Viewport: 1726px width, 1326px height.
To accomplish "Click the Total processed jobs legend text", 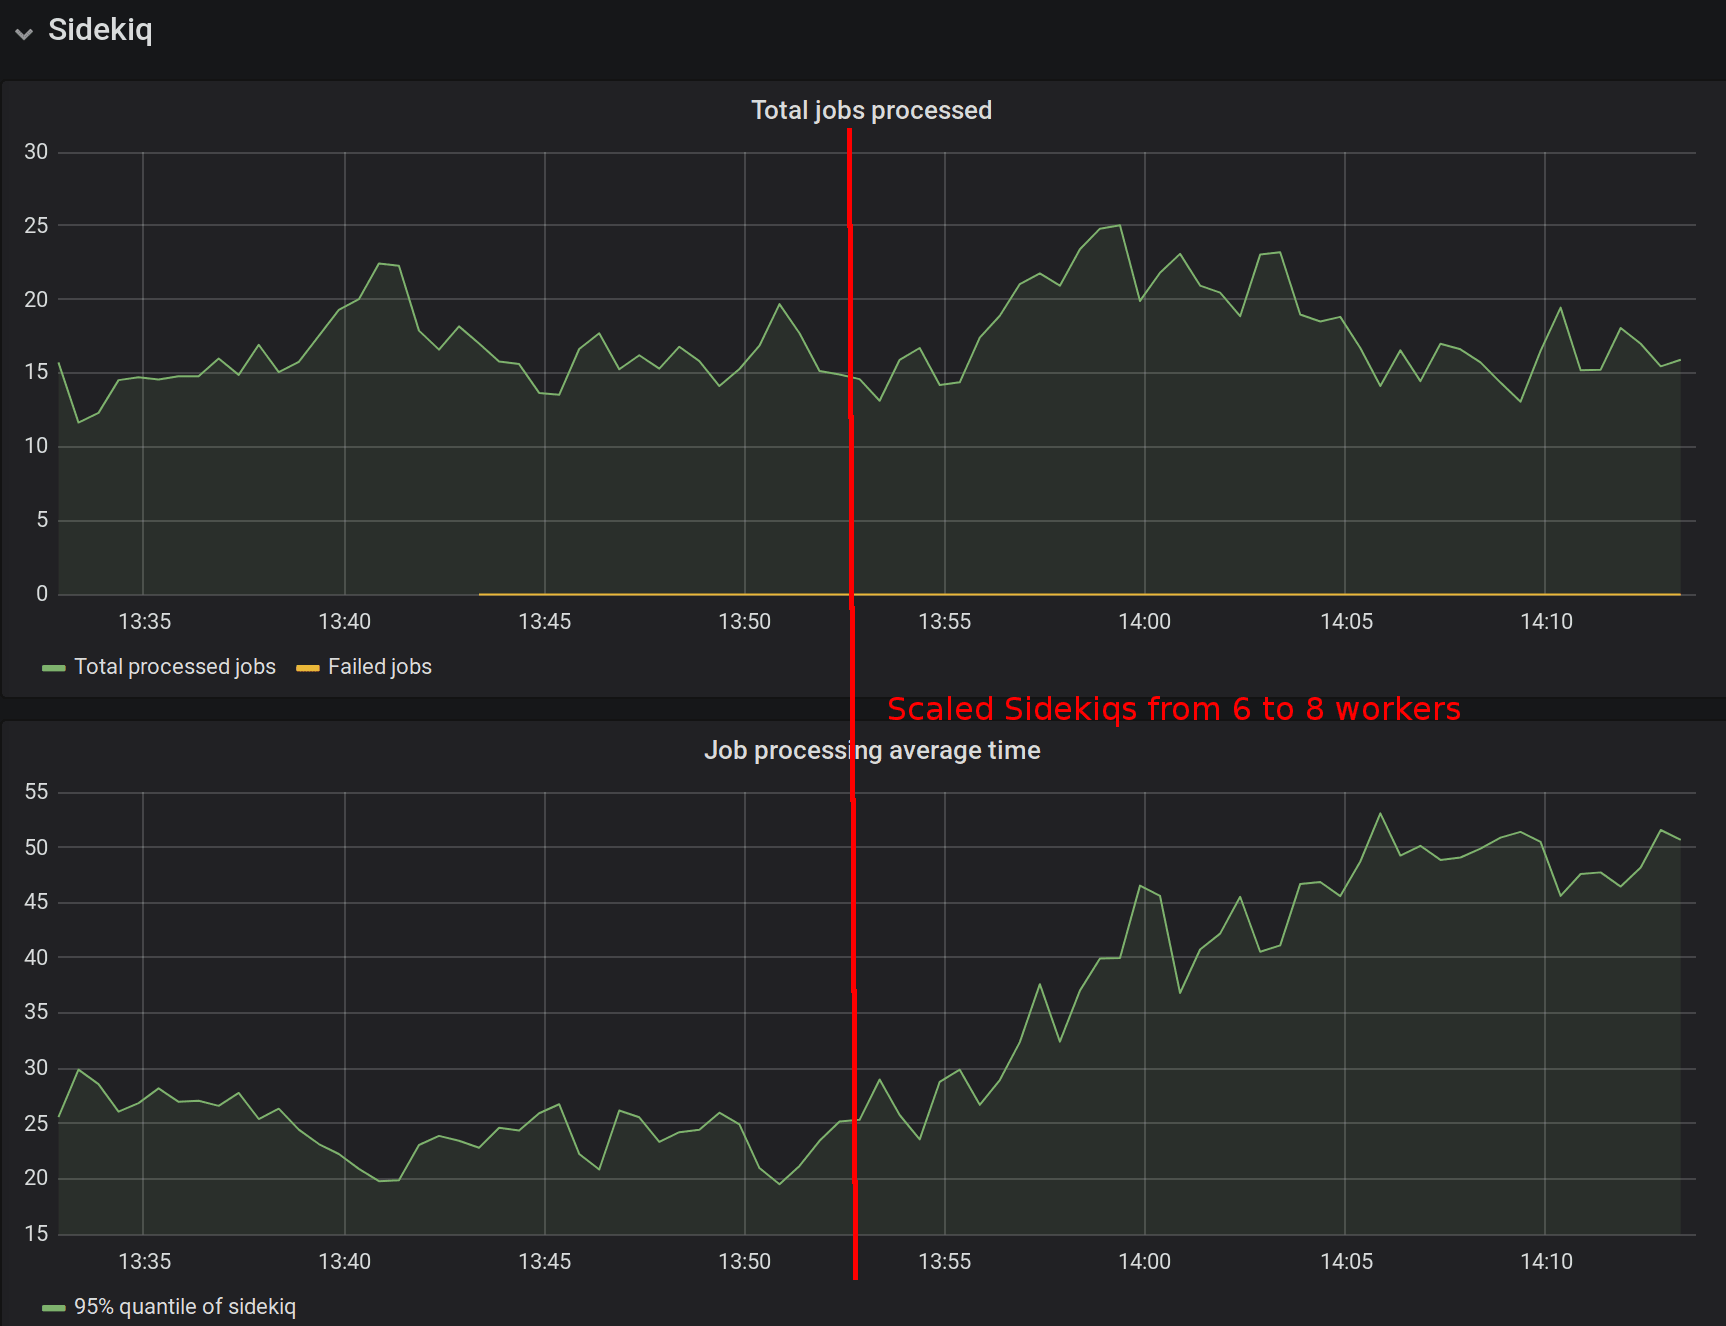I will tap(175, 666).
